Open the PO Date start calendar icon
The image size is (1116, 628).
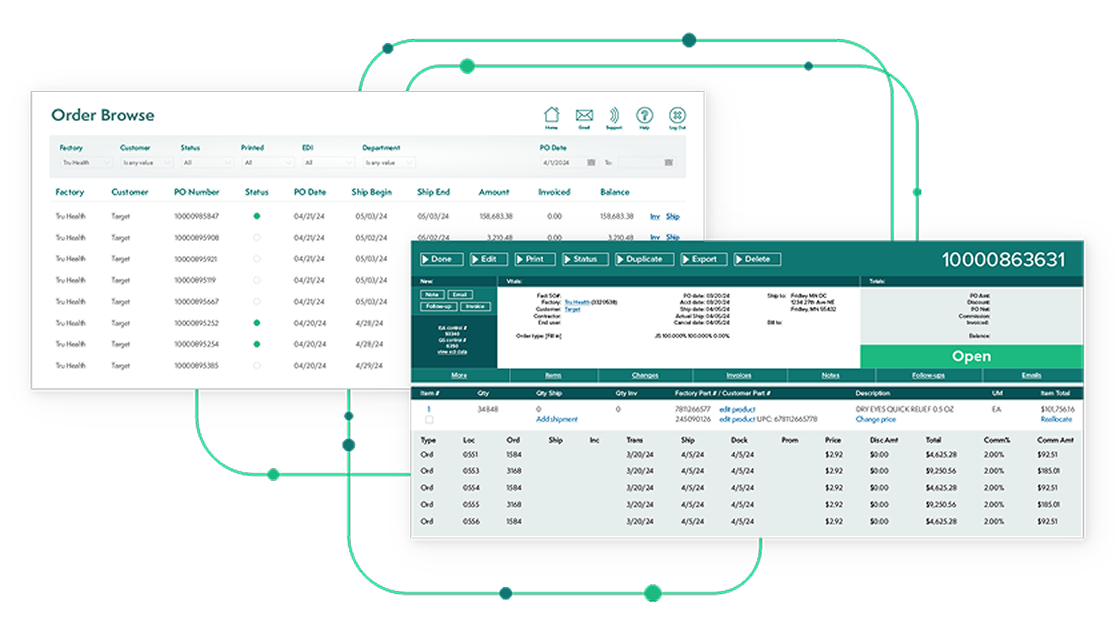pyautogui.click(x=591, y=162)
